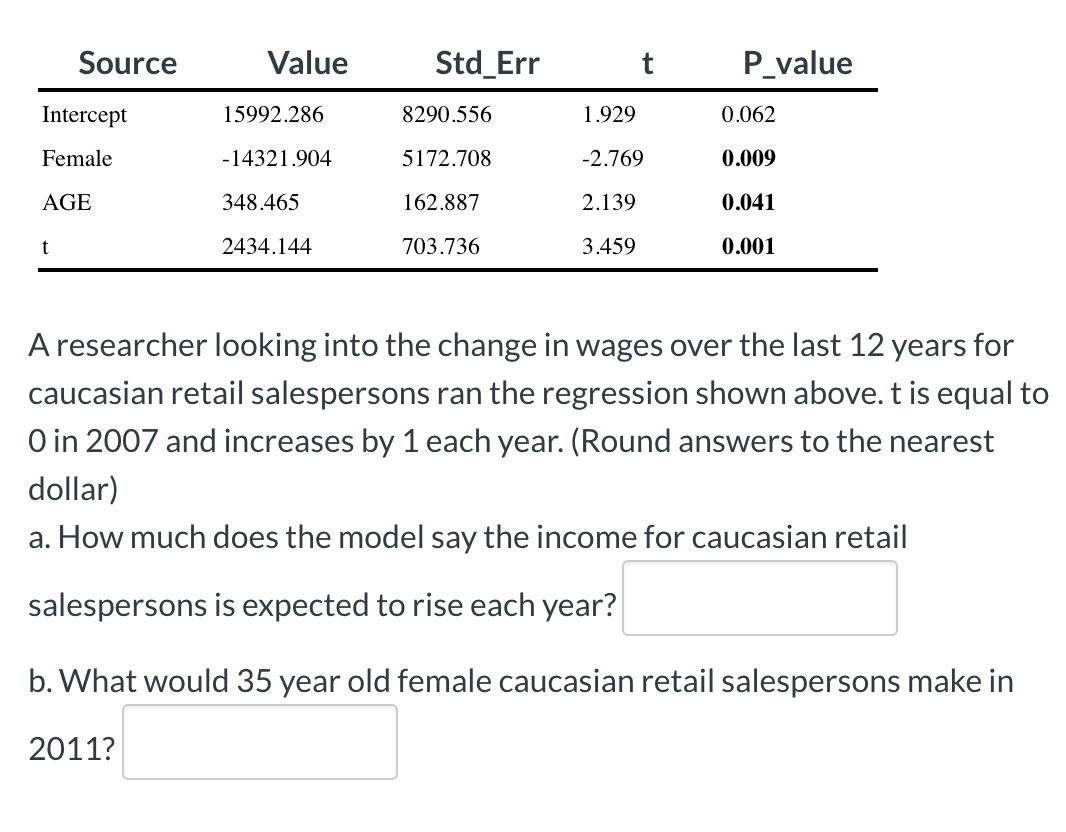Click the answer box after 2011?
Viewport: 1066px width, 832px height.
pos(259,741)
